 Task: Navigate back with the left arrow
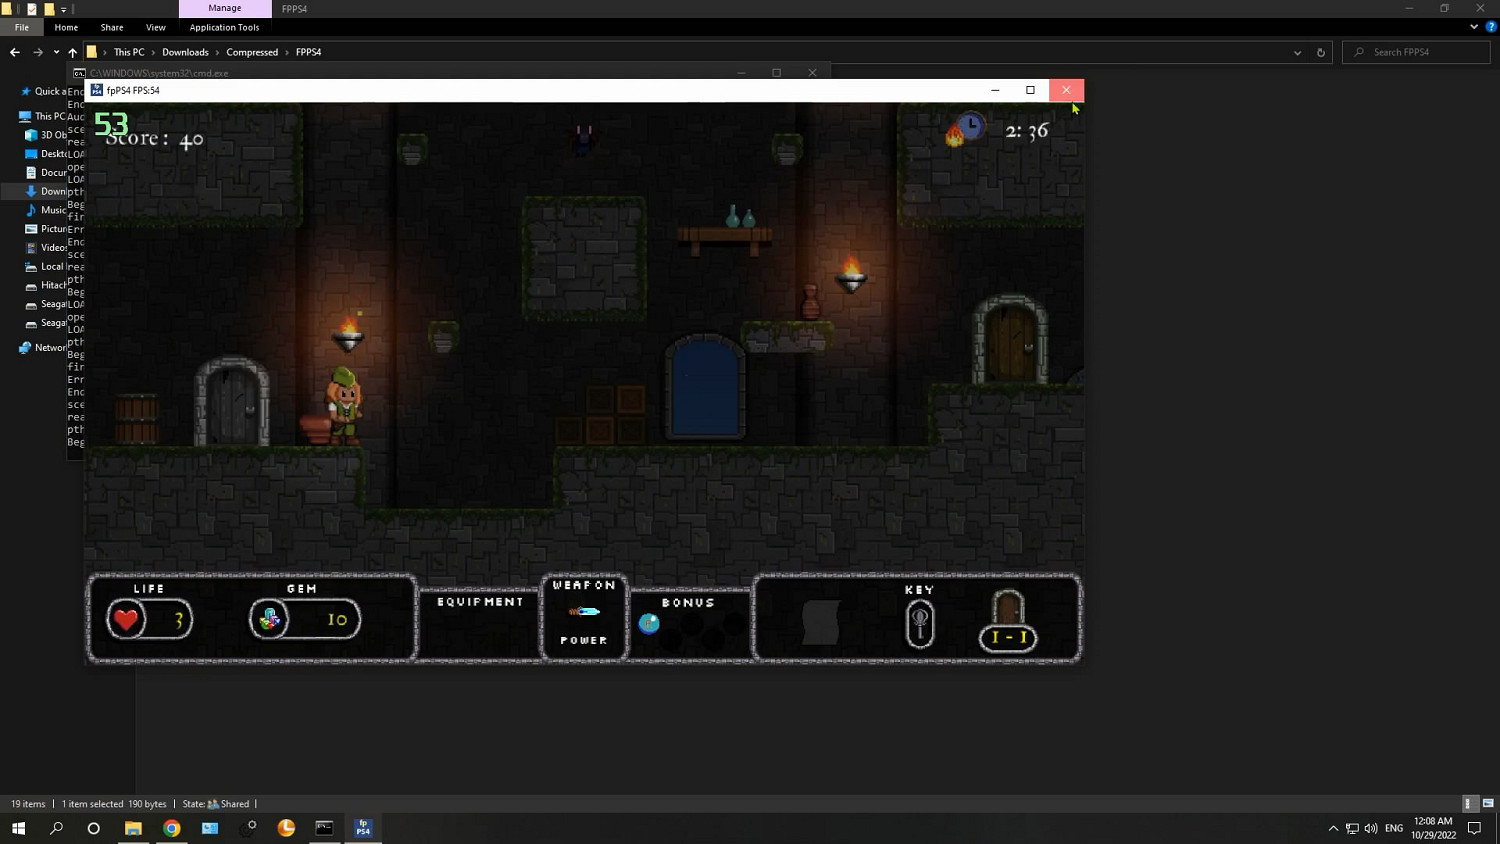[x=15, y=52]
